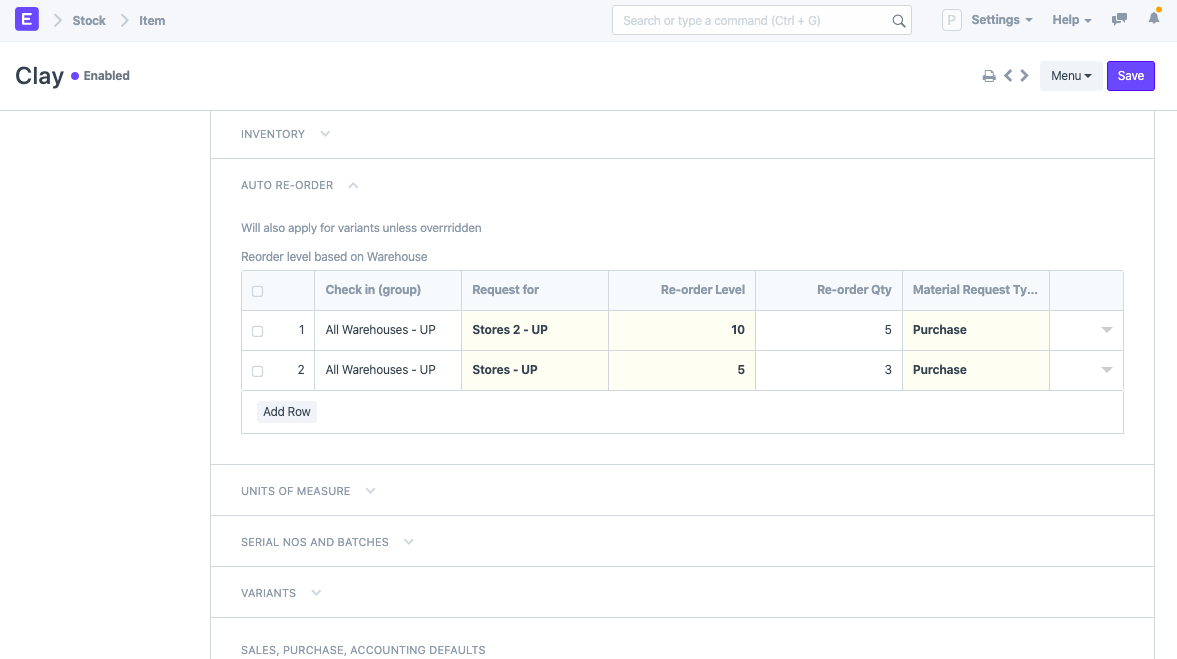Open row 1 edit dropdown arrow
This screenshot has height=659, width=1177.
tap(1106, 330)
